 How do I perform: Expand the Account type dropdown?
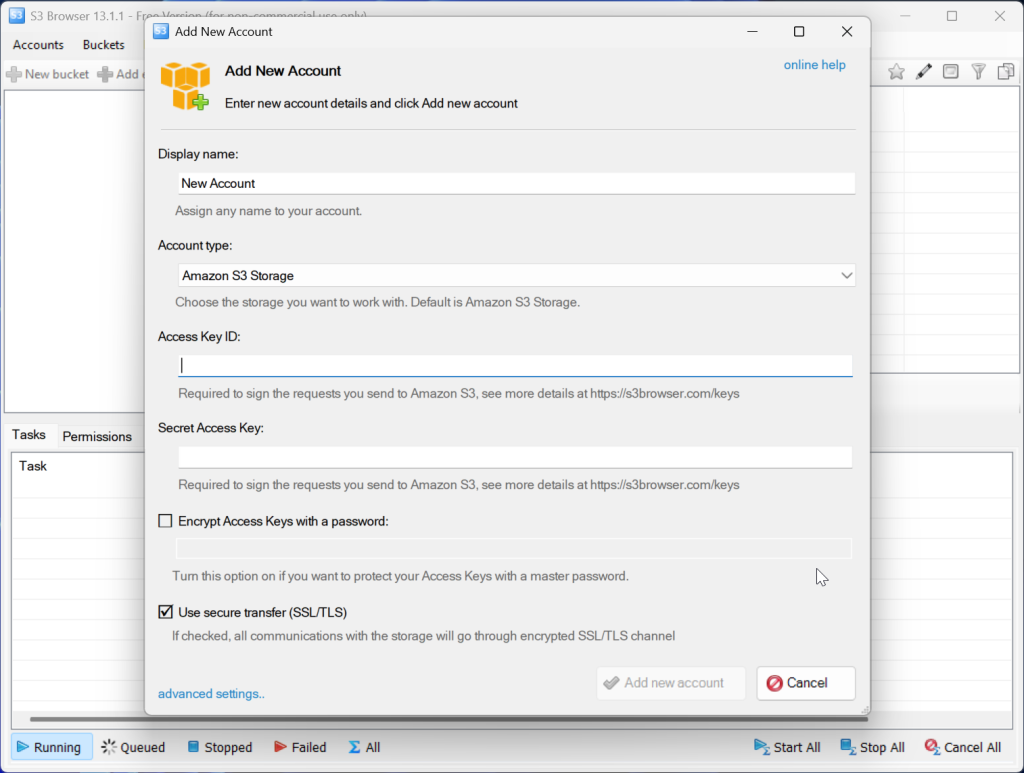click(x=846, y=275)
